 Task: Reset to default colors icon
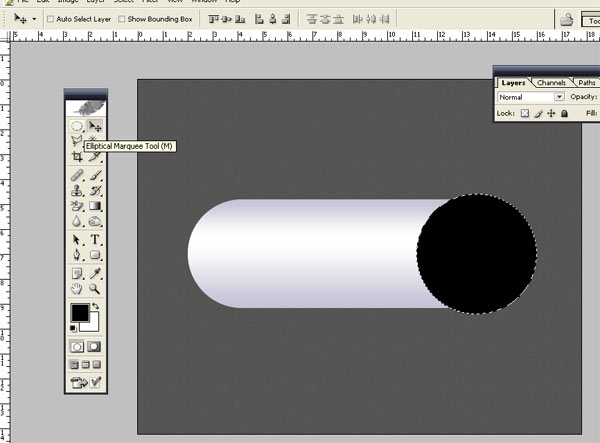click(x=73, y=328)
